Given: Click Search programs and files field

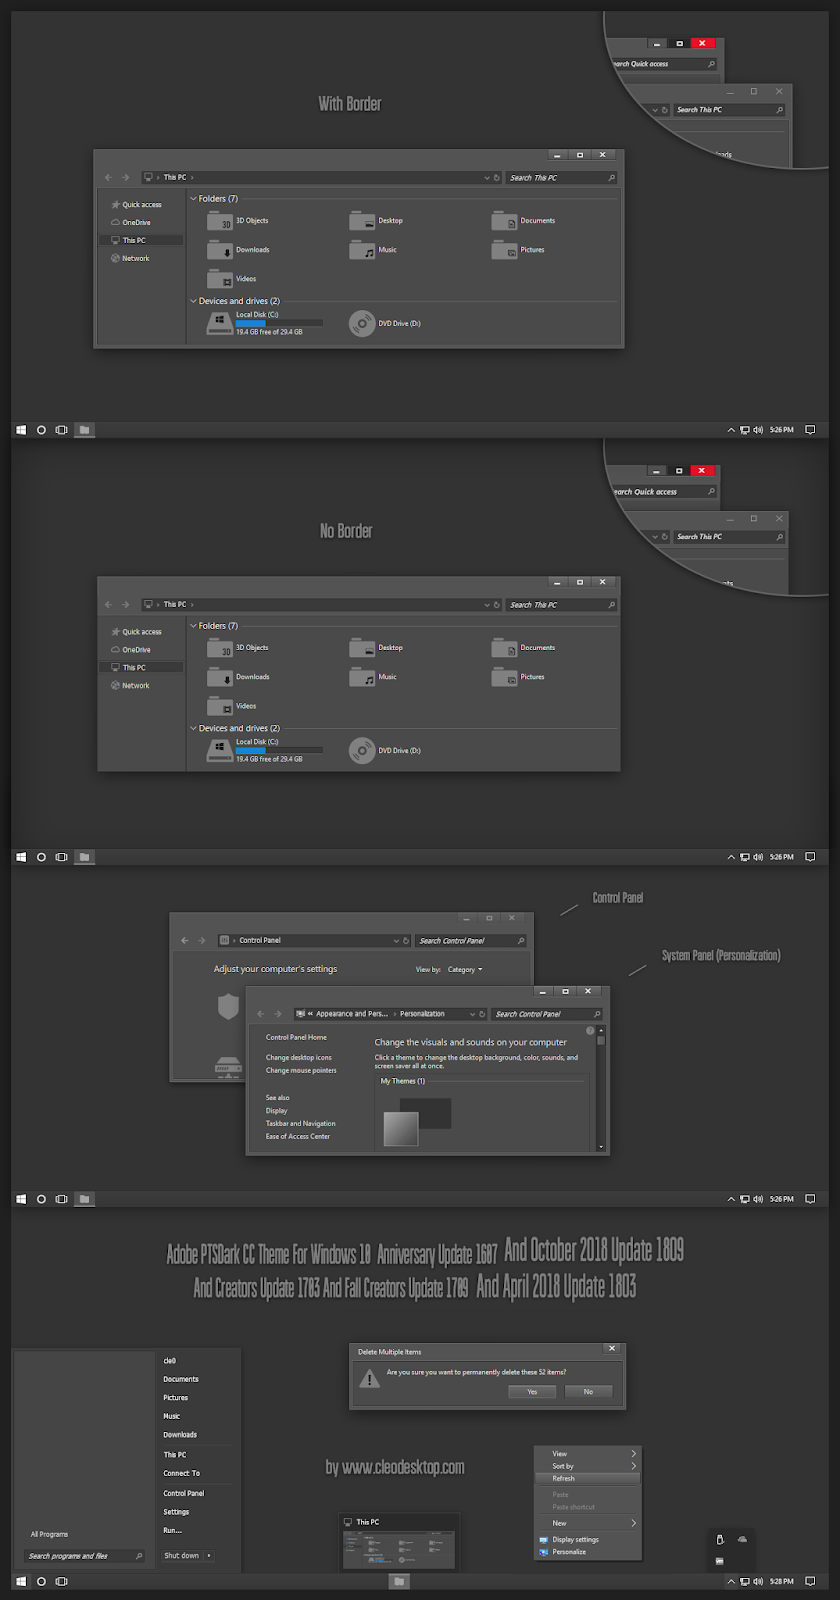Looking at the screenshot, I should 85,1556.
